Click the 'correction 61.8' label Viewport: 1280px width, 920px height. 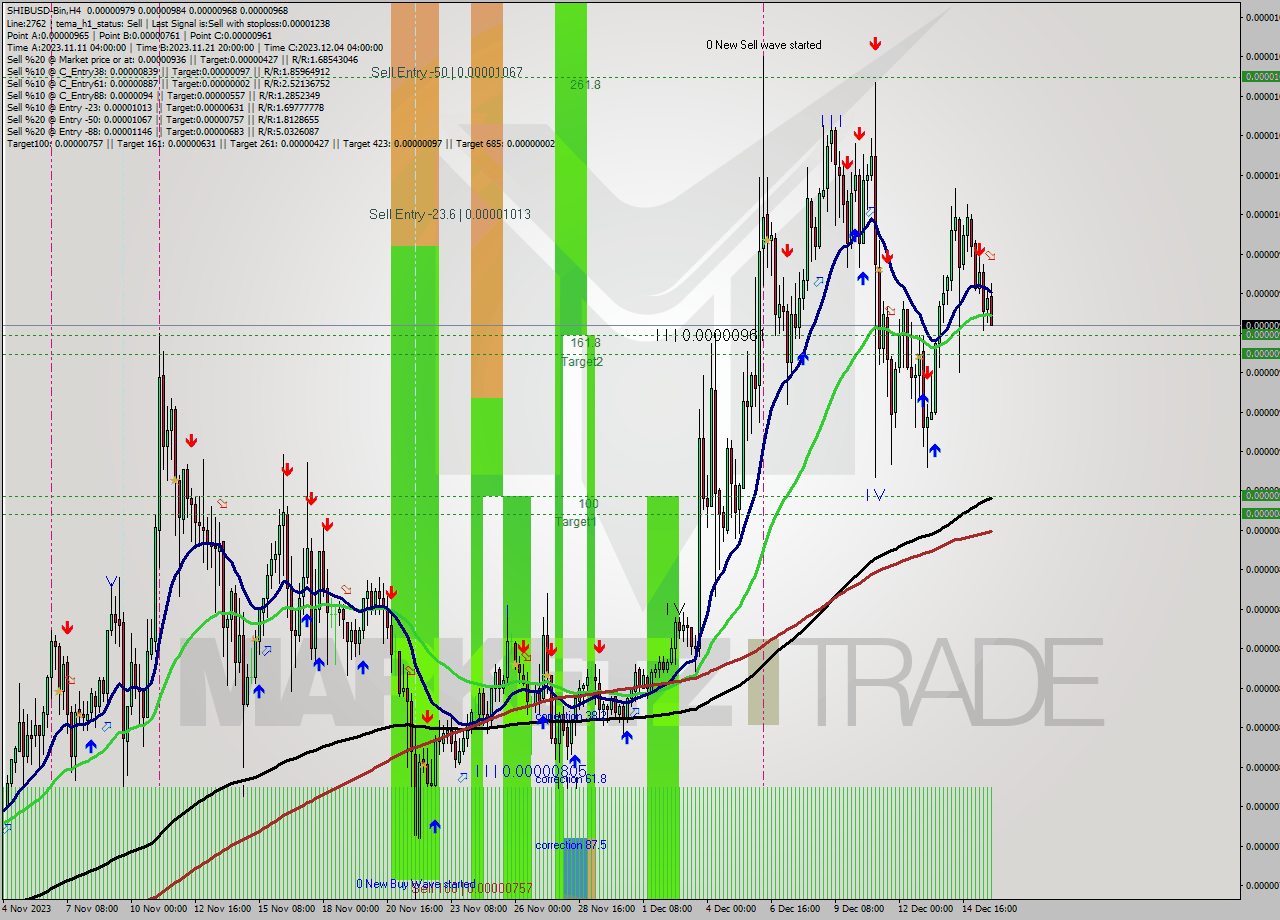570,779
